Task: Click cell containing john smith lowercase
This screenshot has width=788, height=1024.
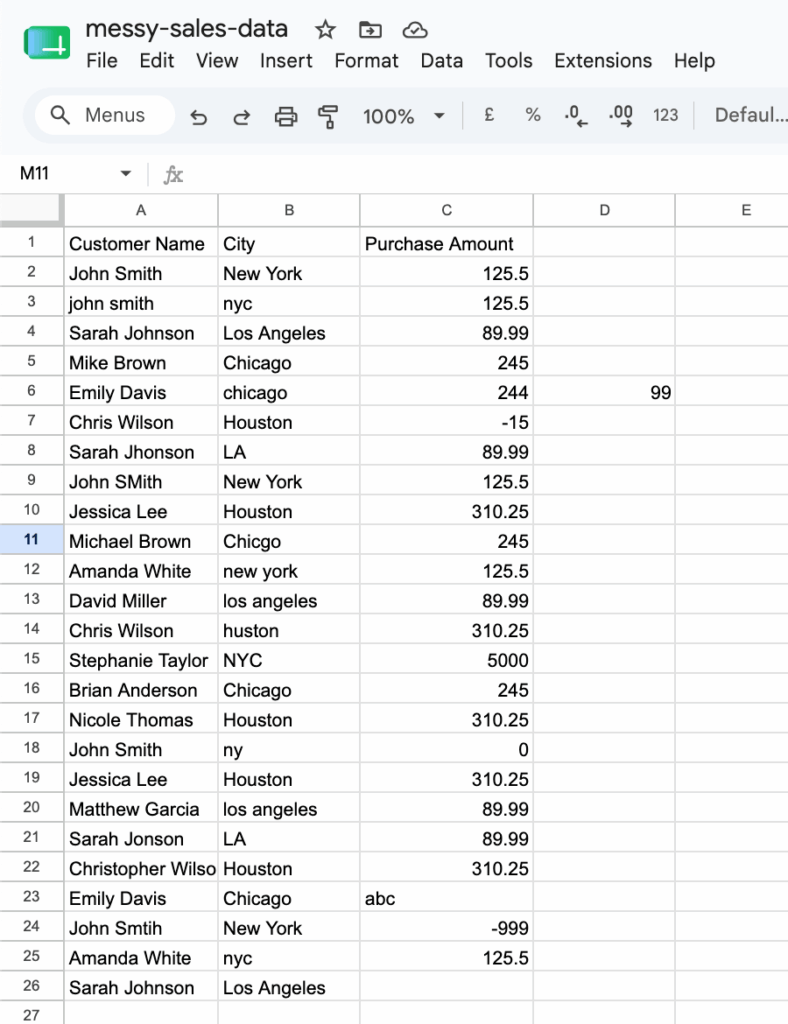Action: click(140, 303)
